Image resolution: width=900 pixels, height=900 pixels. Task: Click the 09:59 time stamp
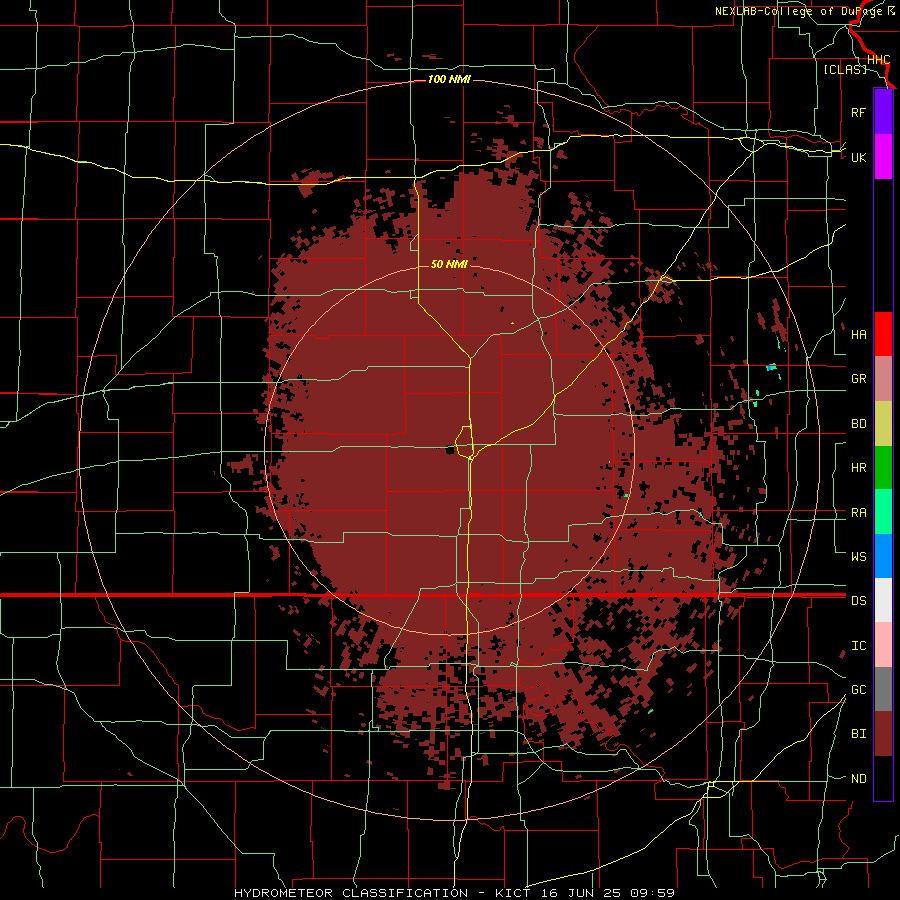click(651, 893)
